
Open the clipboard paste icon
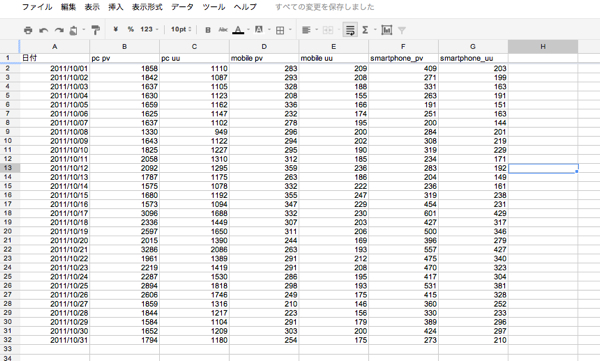coord(73,30)
